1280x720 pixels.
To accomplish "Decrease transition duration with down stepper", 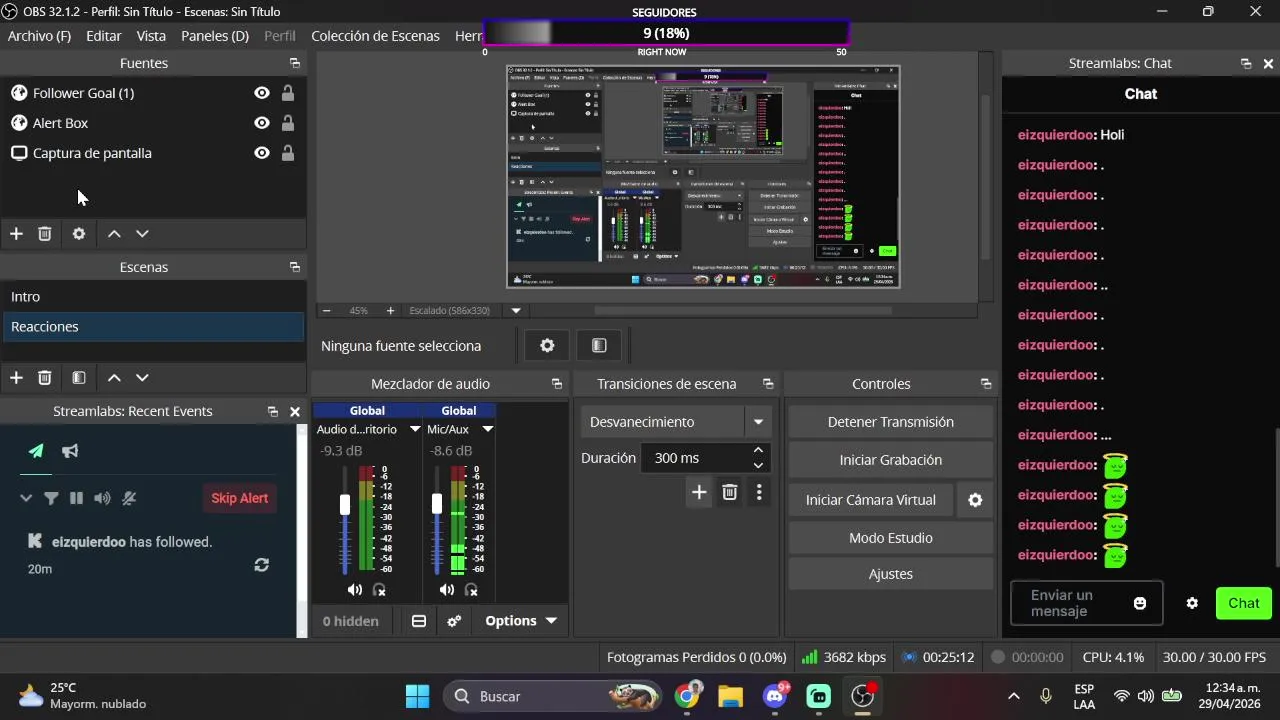I will tap(758, 465).
